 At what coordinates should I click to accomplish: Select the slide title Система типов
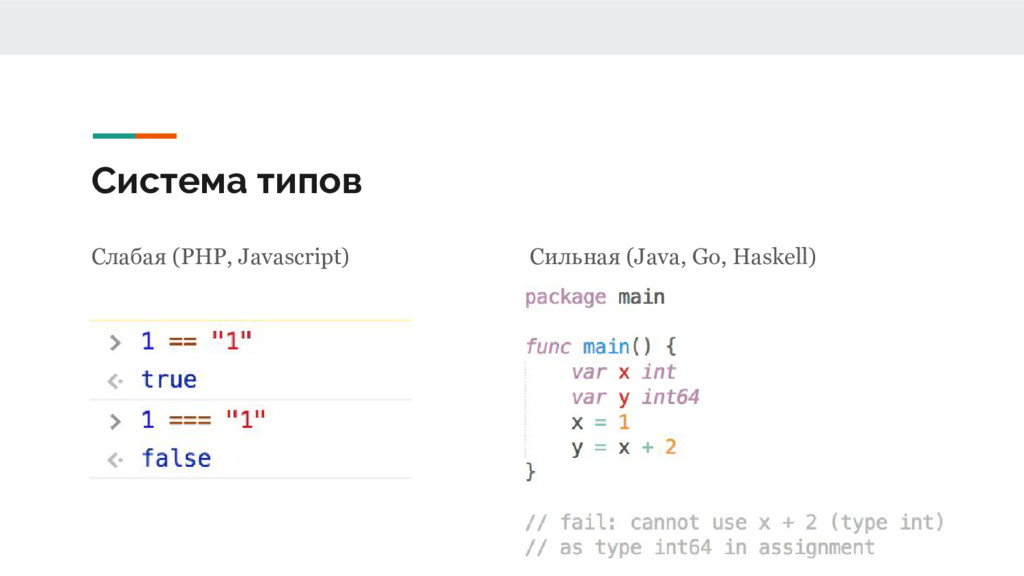tap(226, 181)
